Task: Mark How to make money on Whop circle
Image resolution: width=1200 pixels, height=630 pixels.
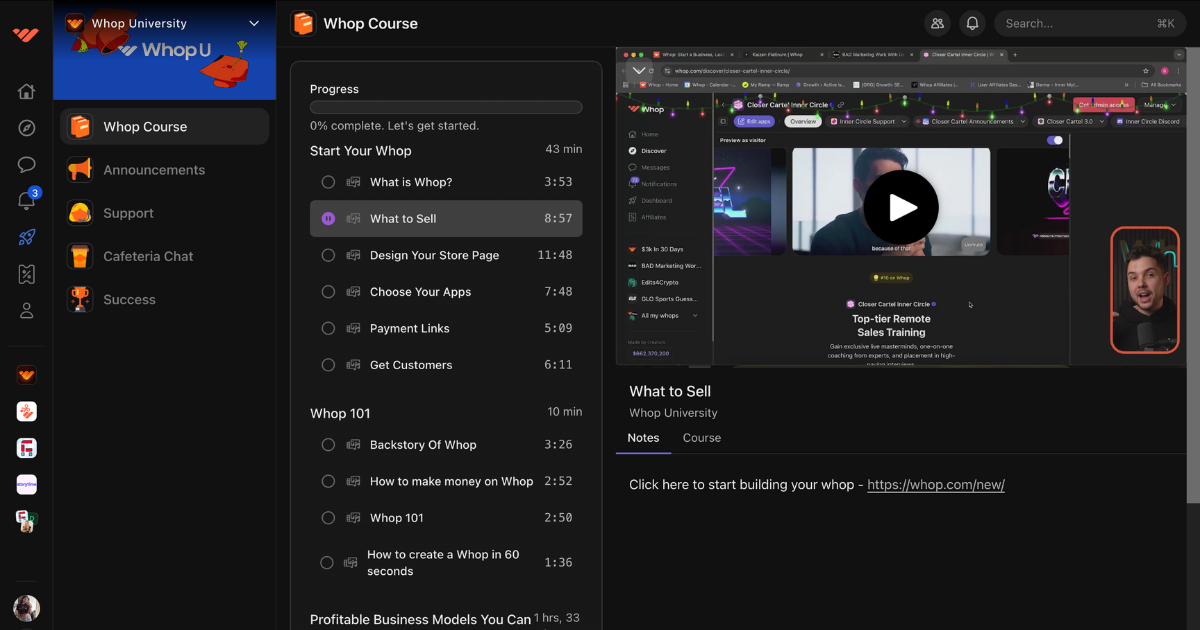Action: tap(328, 481)
